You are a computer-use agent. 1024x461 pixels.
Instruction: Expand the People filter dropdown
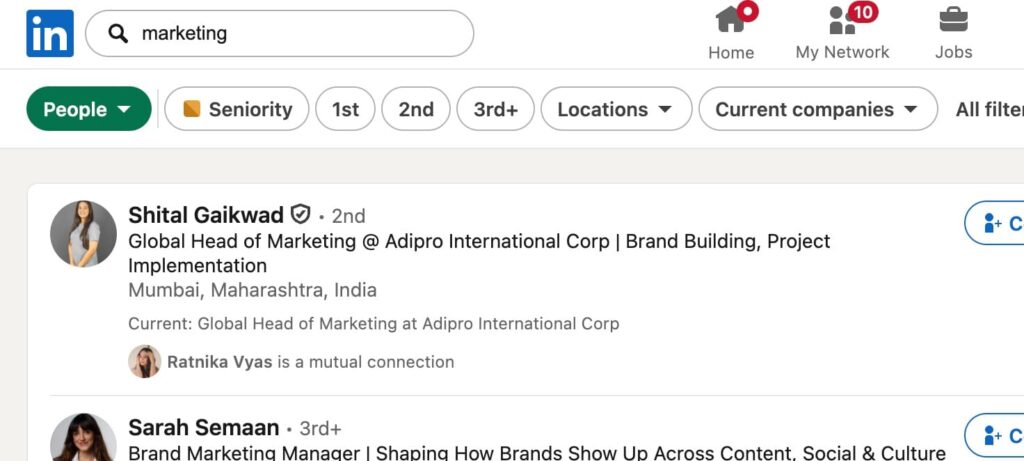89,108
